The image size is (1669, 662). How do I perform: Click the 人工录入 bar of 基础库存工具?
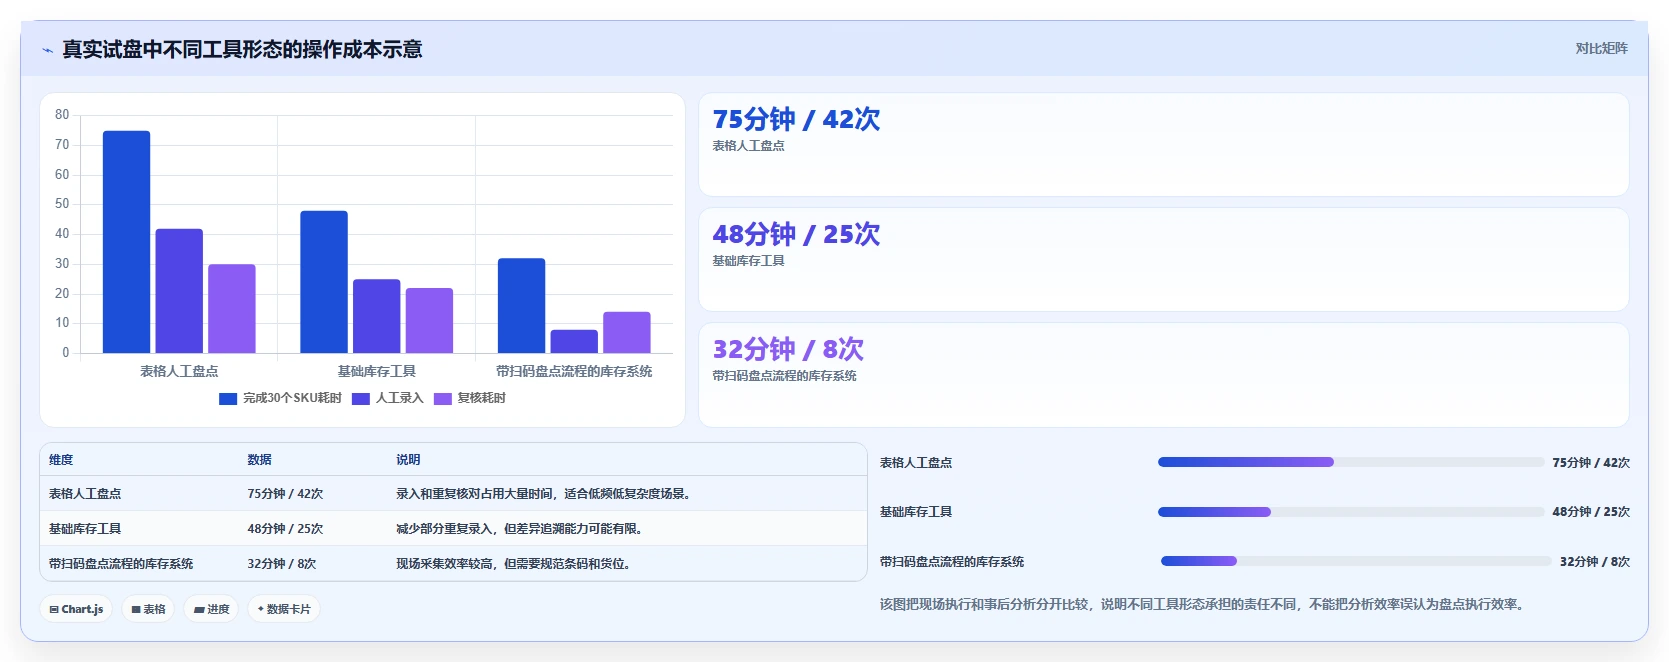pyautogui.click(x=377, y=316)
